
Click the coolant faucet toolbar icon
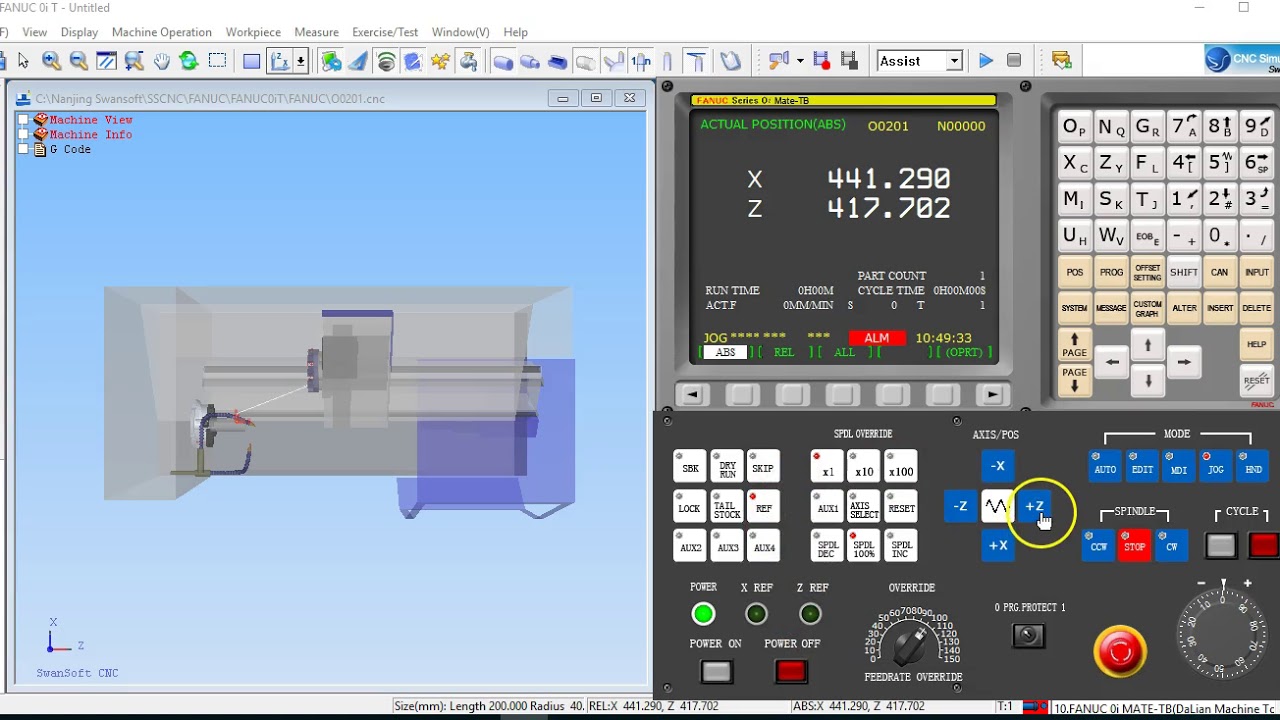pos(468,61)
